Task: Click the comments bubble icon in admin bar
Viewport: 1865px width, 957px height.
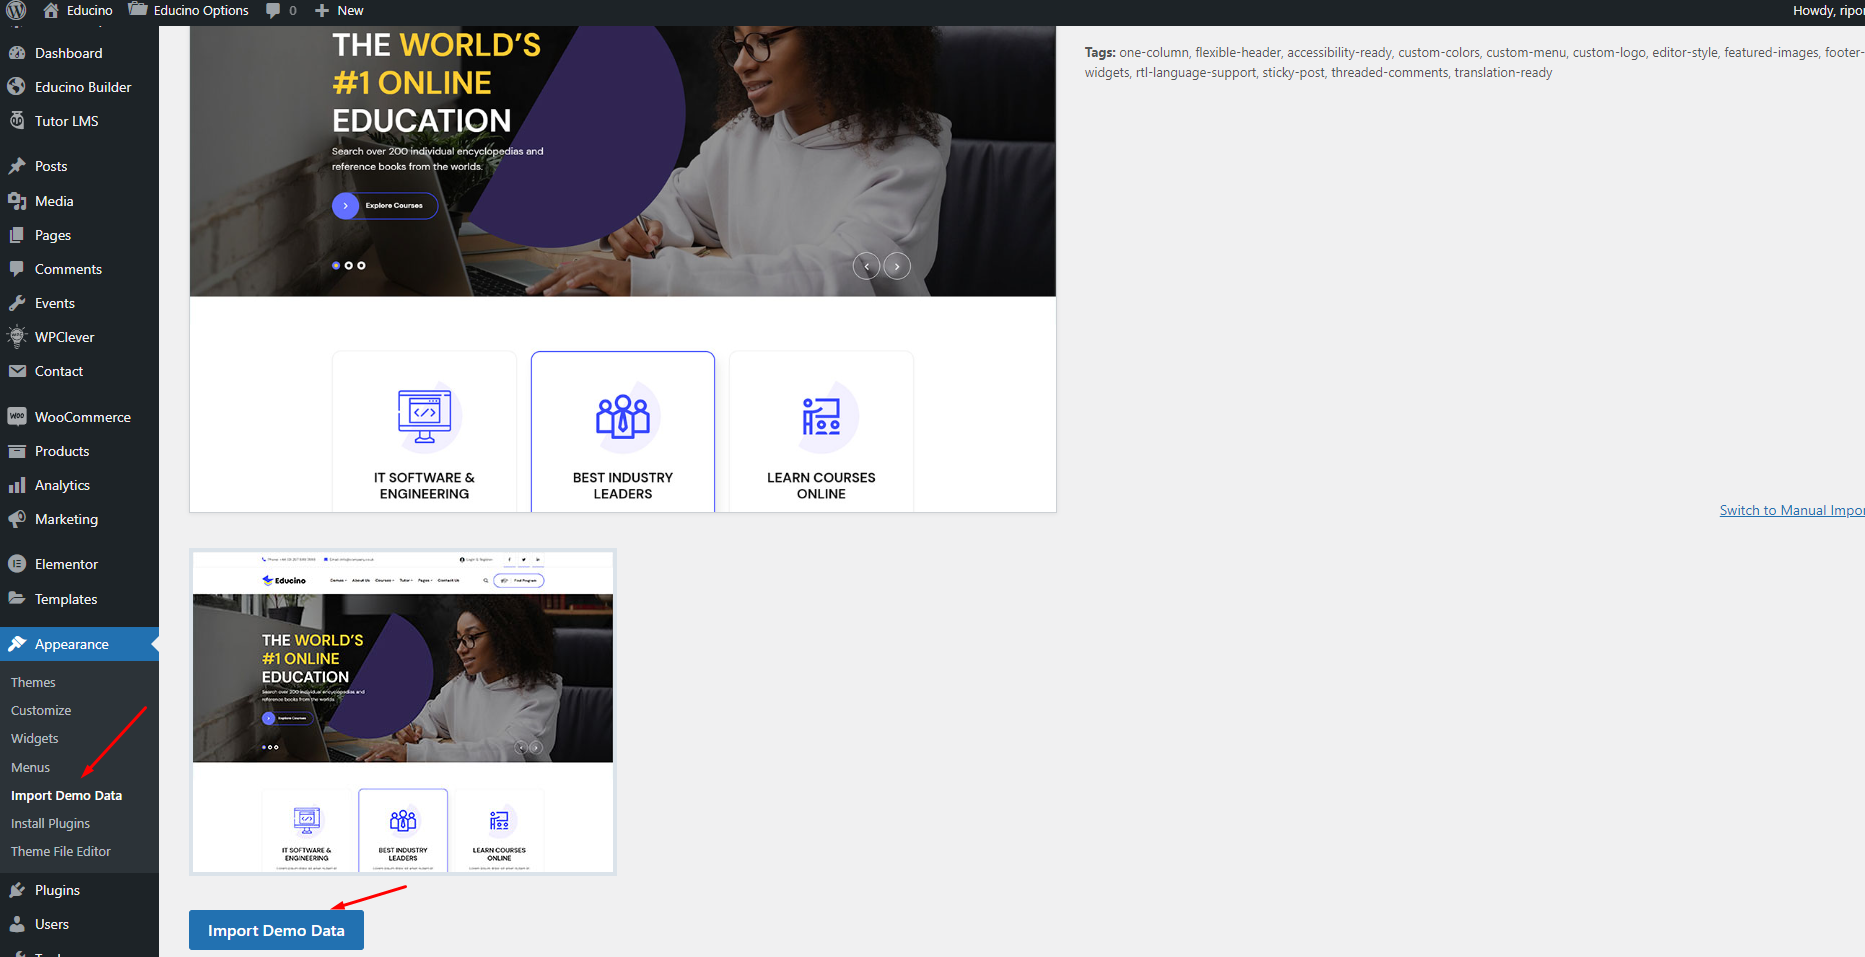Action: 273,10
